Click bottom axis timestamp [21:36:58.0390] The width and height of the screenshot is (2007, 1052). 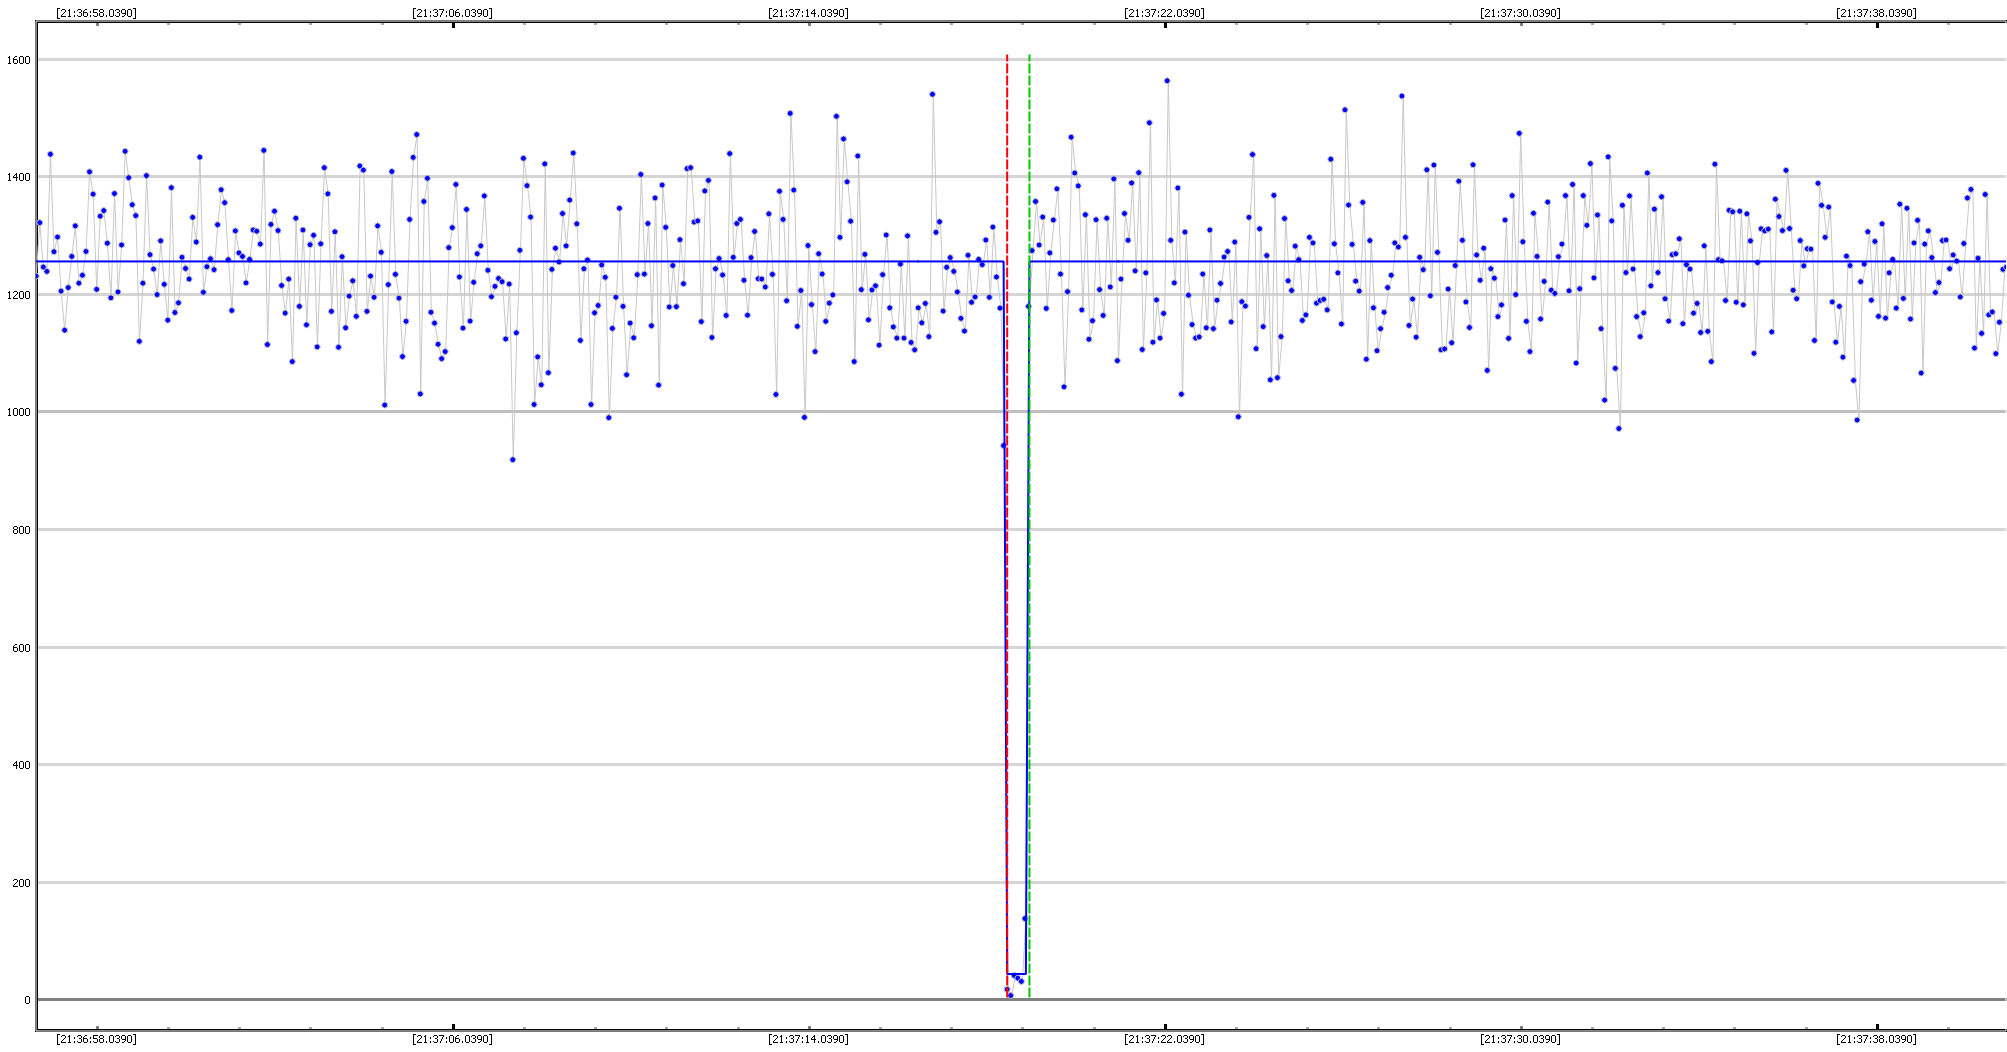click(96, 1039)
